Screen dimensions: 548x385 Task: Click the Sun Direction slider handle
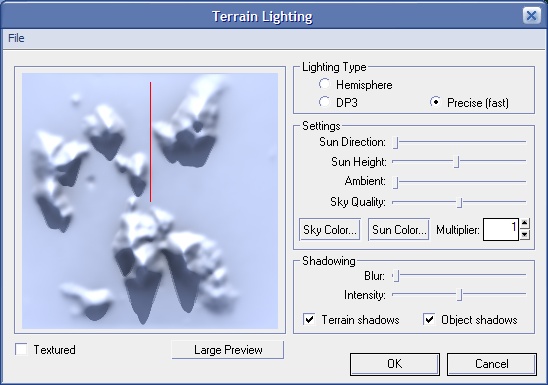click(396, 143)
